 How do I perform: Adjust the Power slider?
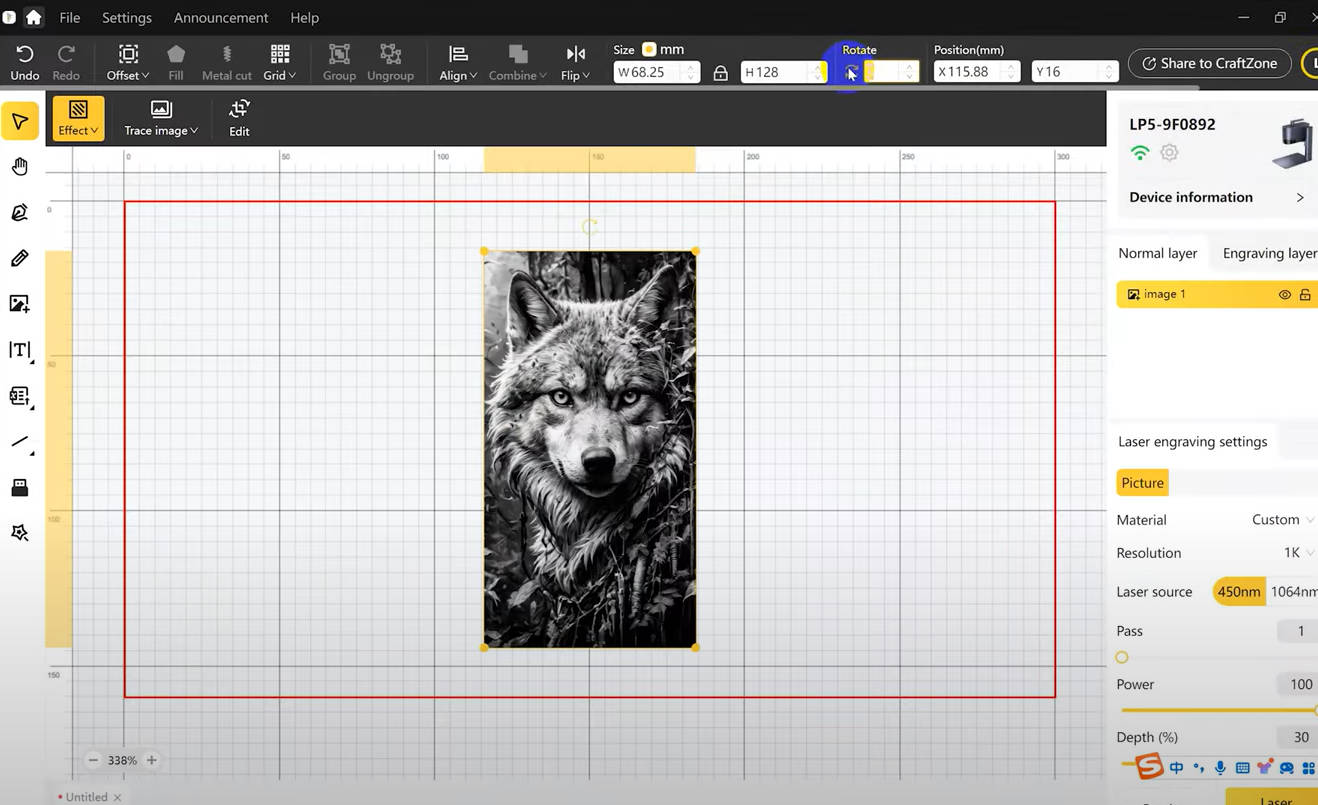point(1216,710)
